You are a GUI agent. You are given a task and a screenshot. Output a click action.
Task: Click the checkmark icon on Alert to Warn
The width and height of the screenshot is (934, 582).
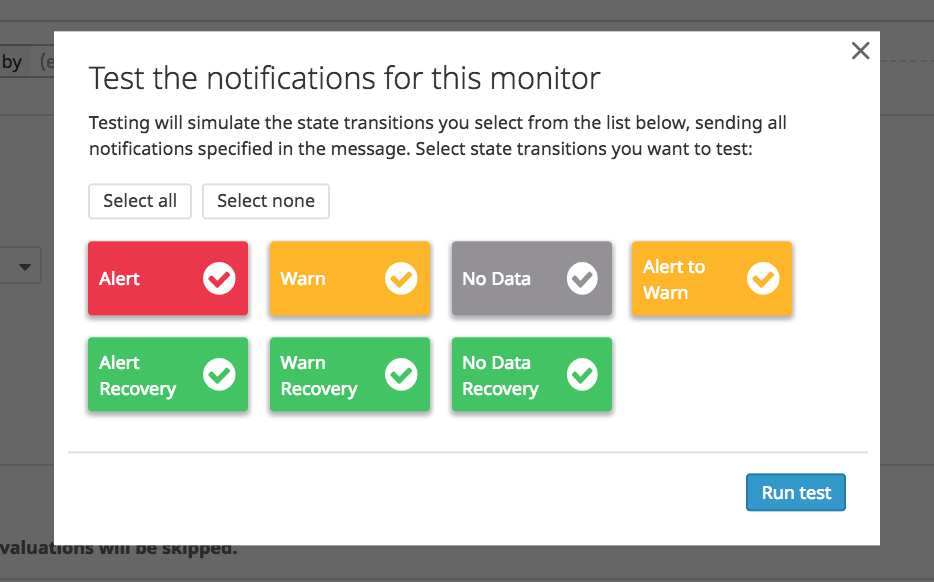763,278
